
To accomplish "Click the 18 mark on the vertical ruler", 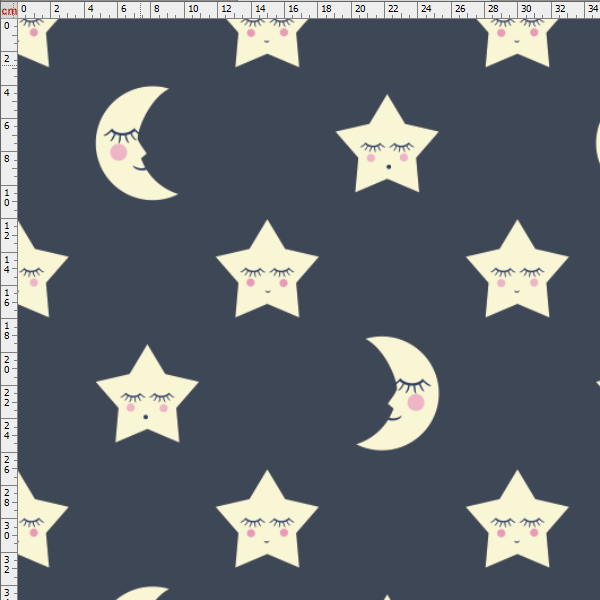I will point(7,331).
